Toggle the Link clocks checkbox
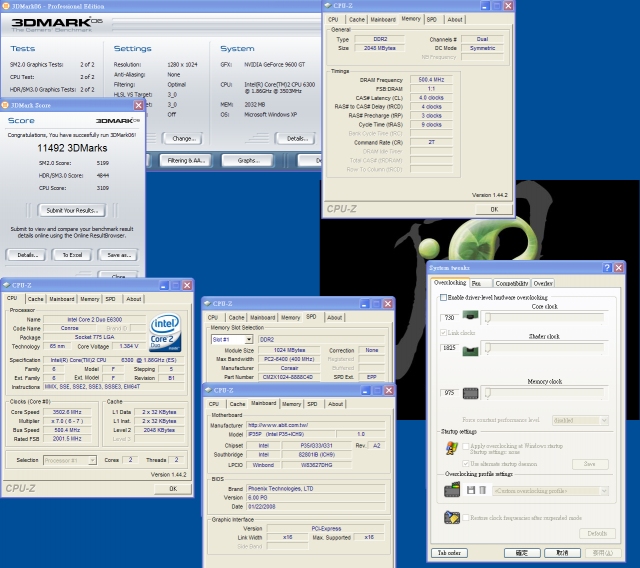Image resolution: width=640 pixels, height=568 pixels. coord(443,333)
